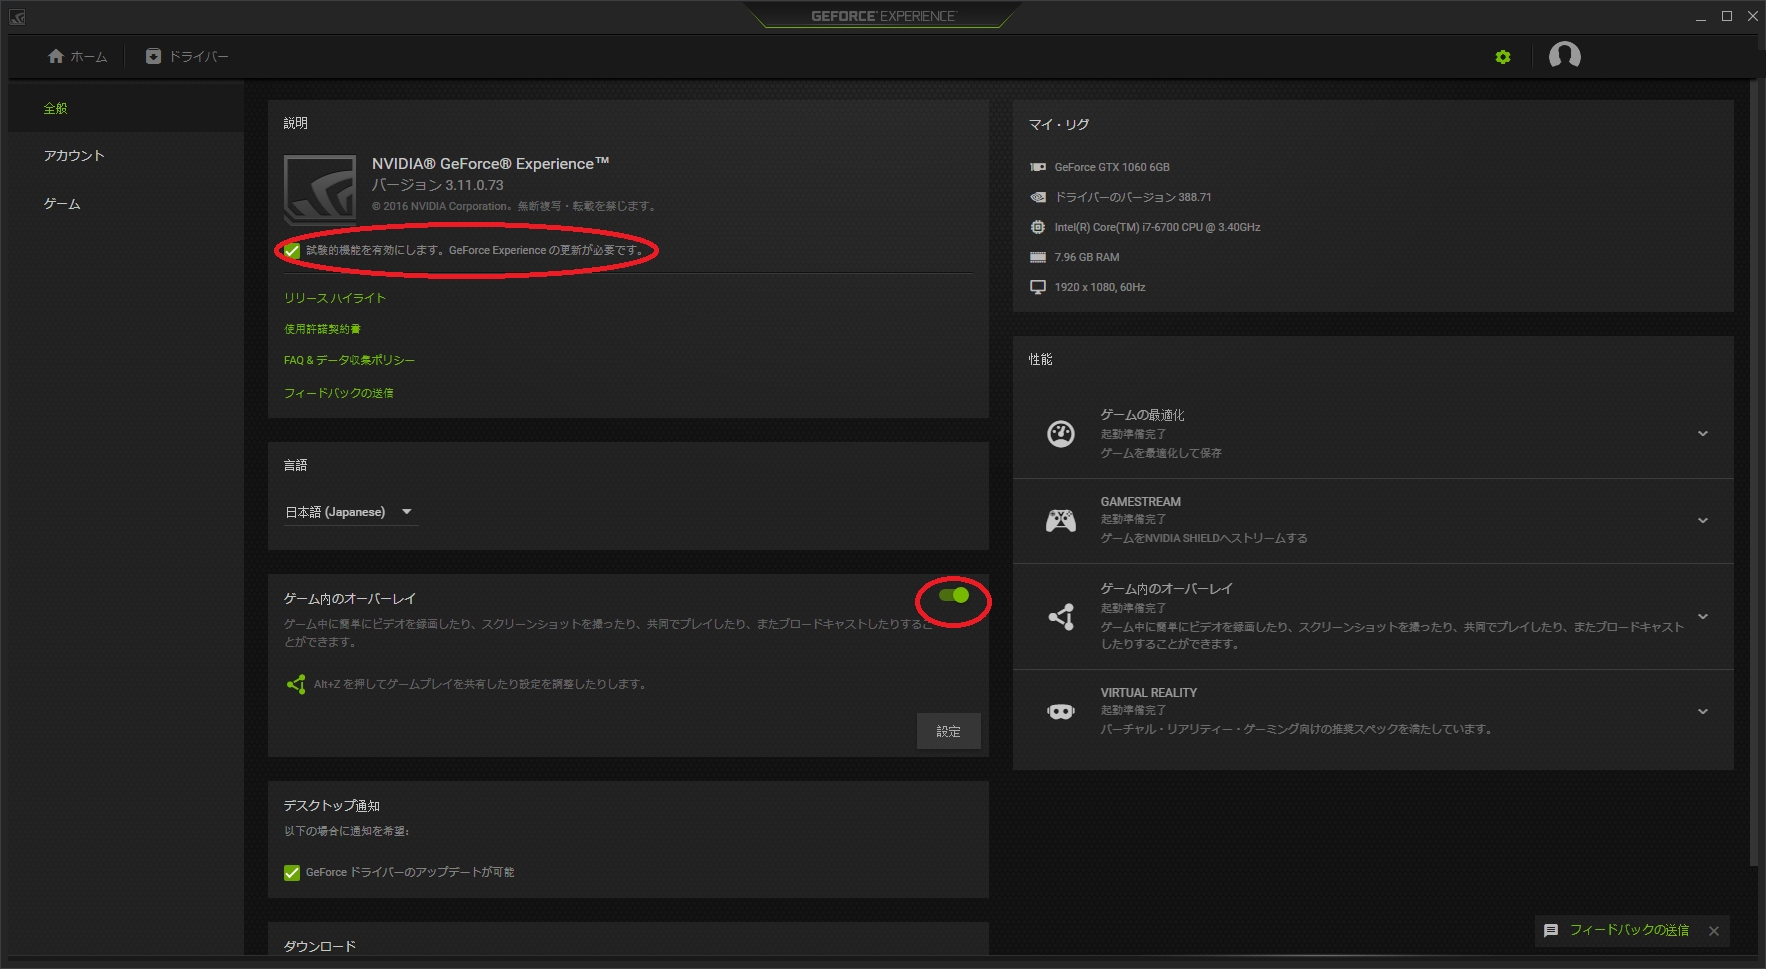Click the GeForce GTX 1060 6GB text
Screen dimensions: 1766x969
[1112, 168]
